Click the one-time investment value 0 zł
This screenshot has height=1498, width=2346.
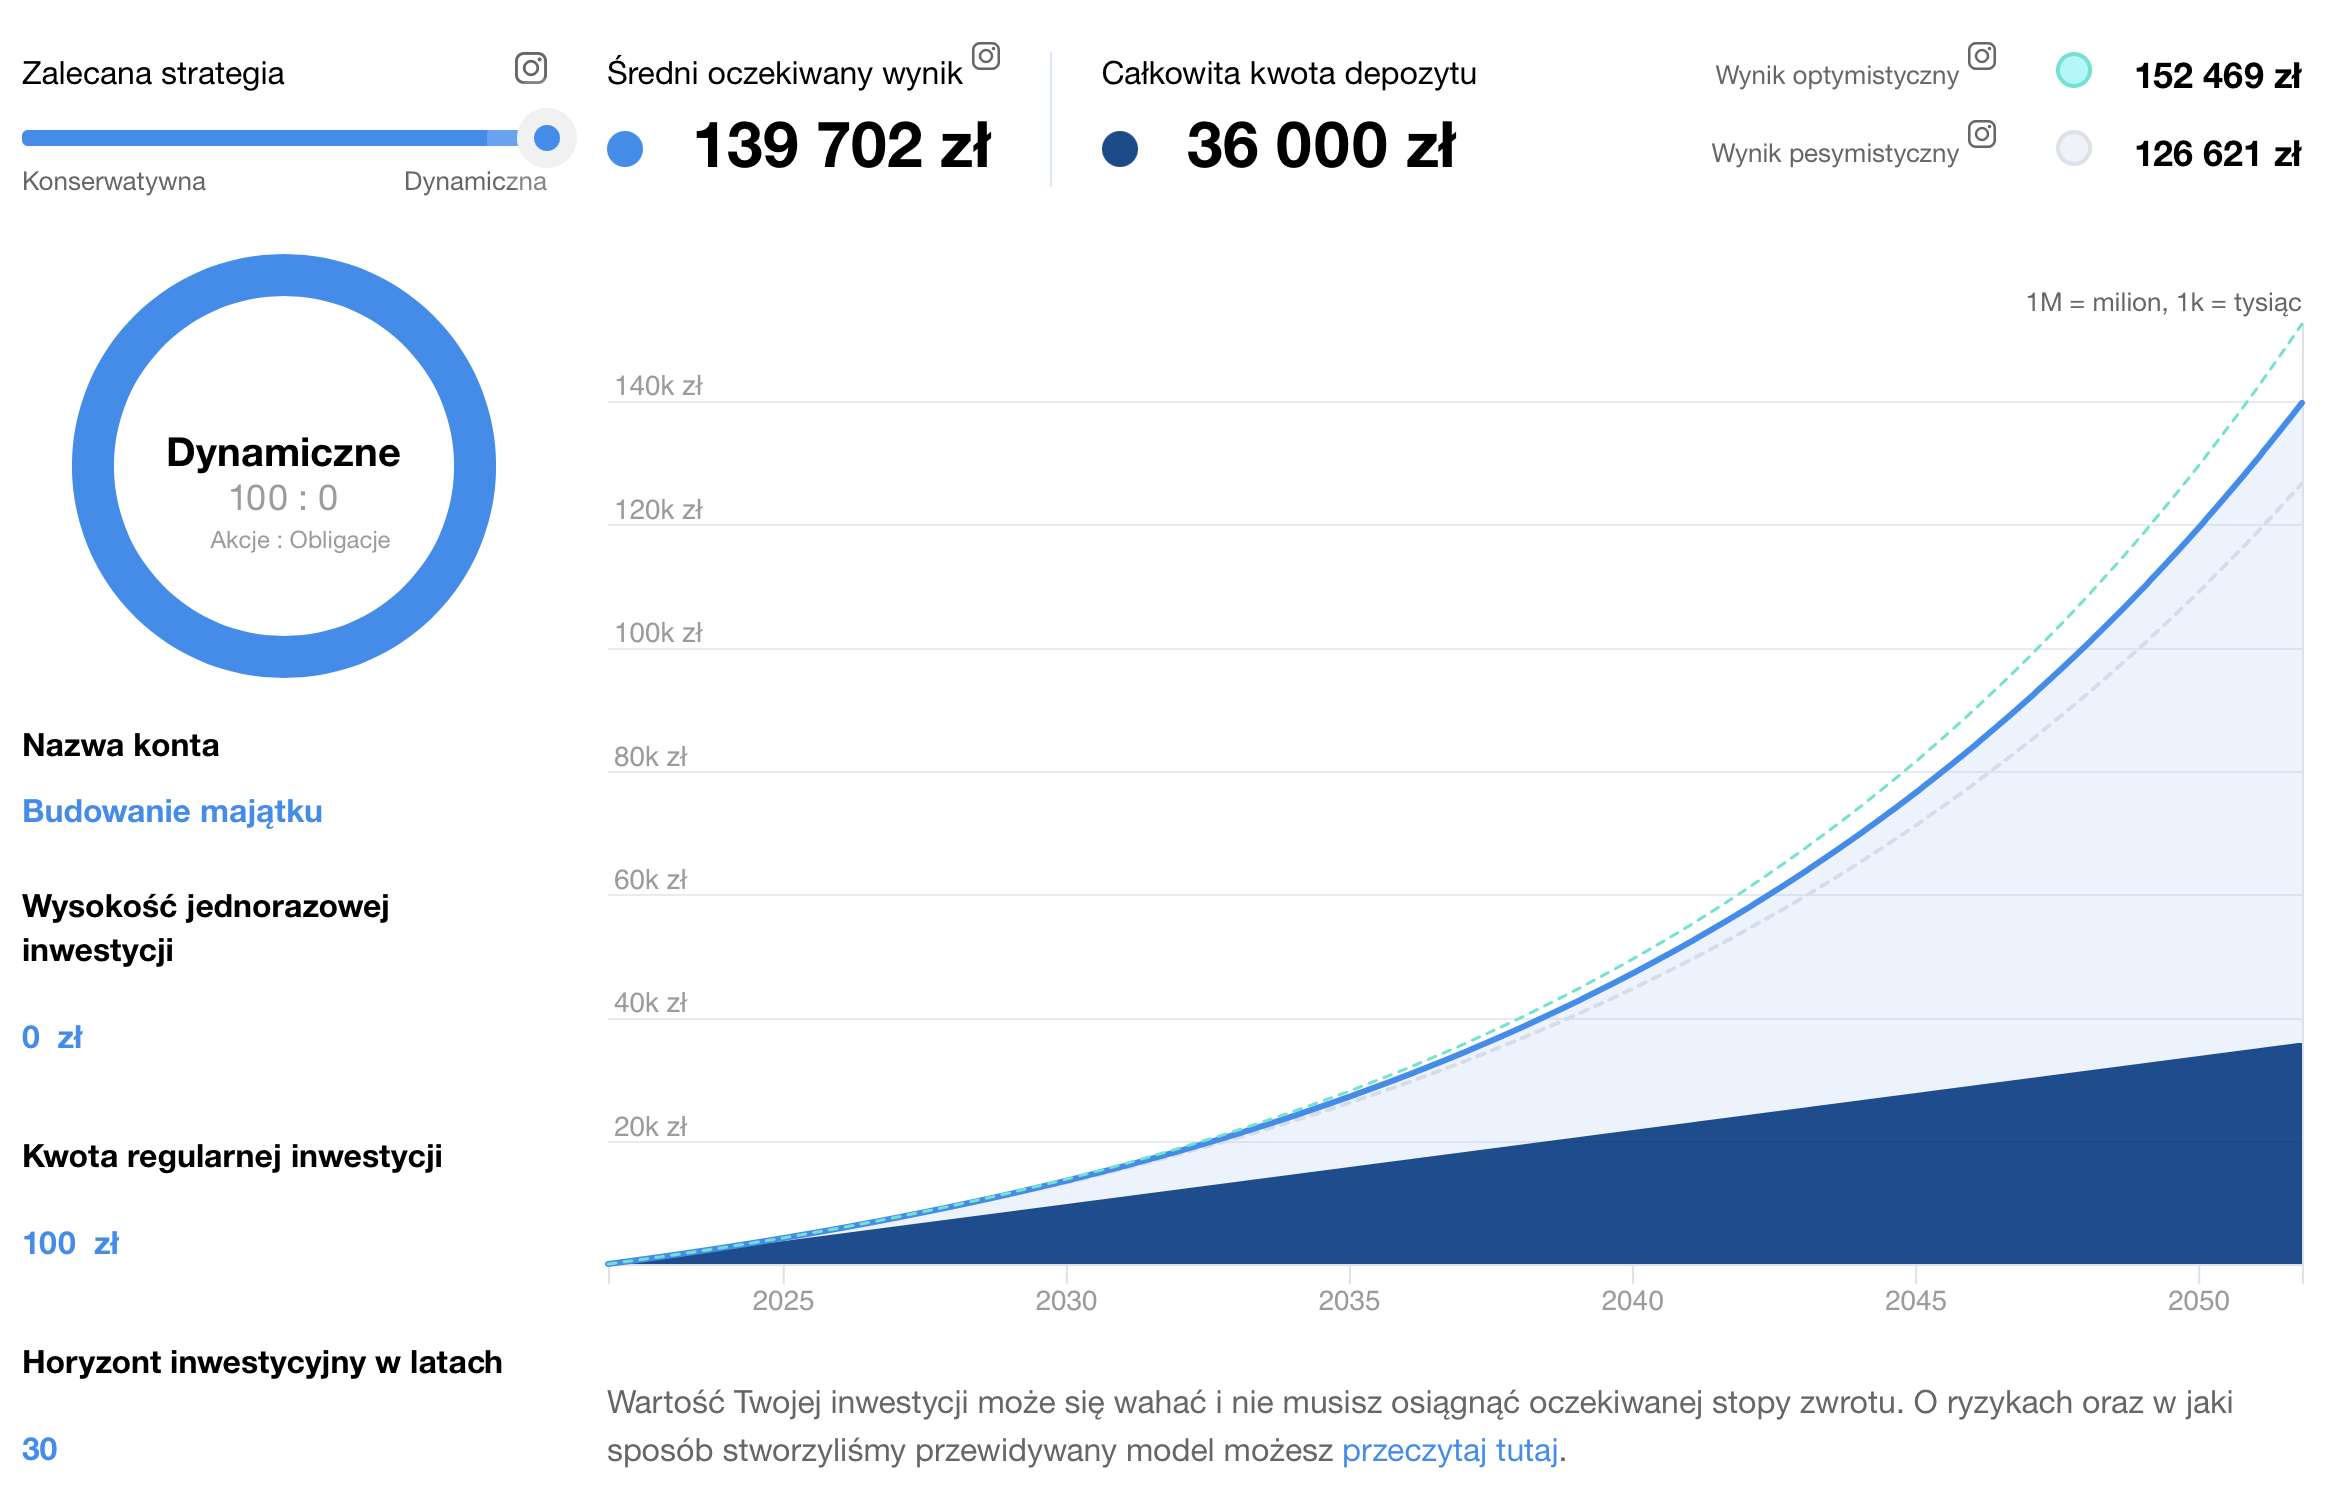click(x=52, y=1037)
